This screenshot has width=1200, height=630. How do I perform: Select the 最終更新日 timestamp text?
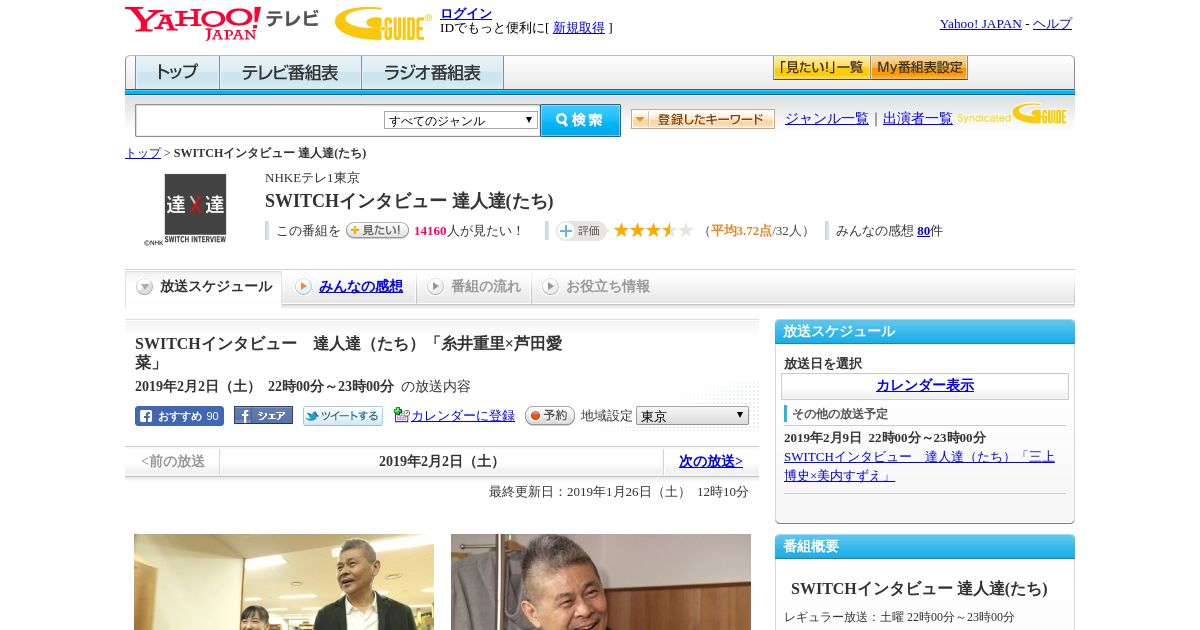(x=619, y=492)
